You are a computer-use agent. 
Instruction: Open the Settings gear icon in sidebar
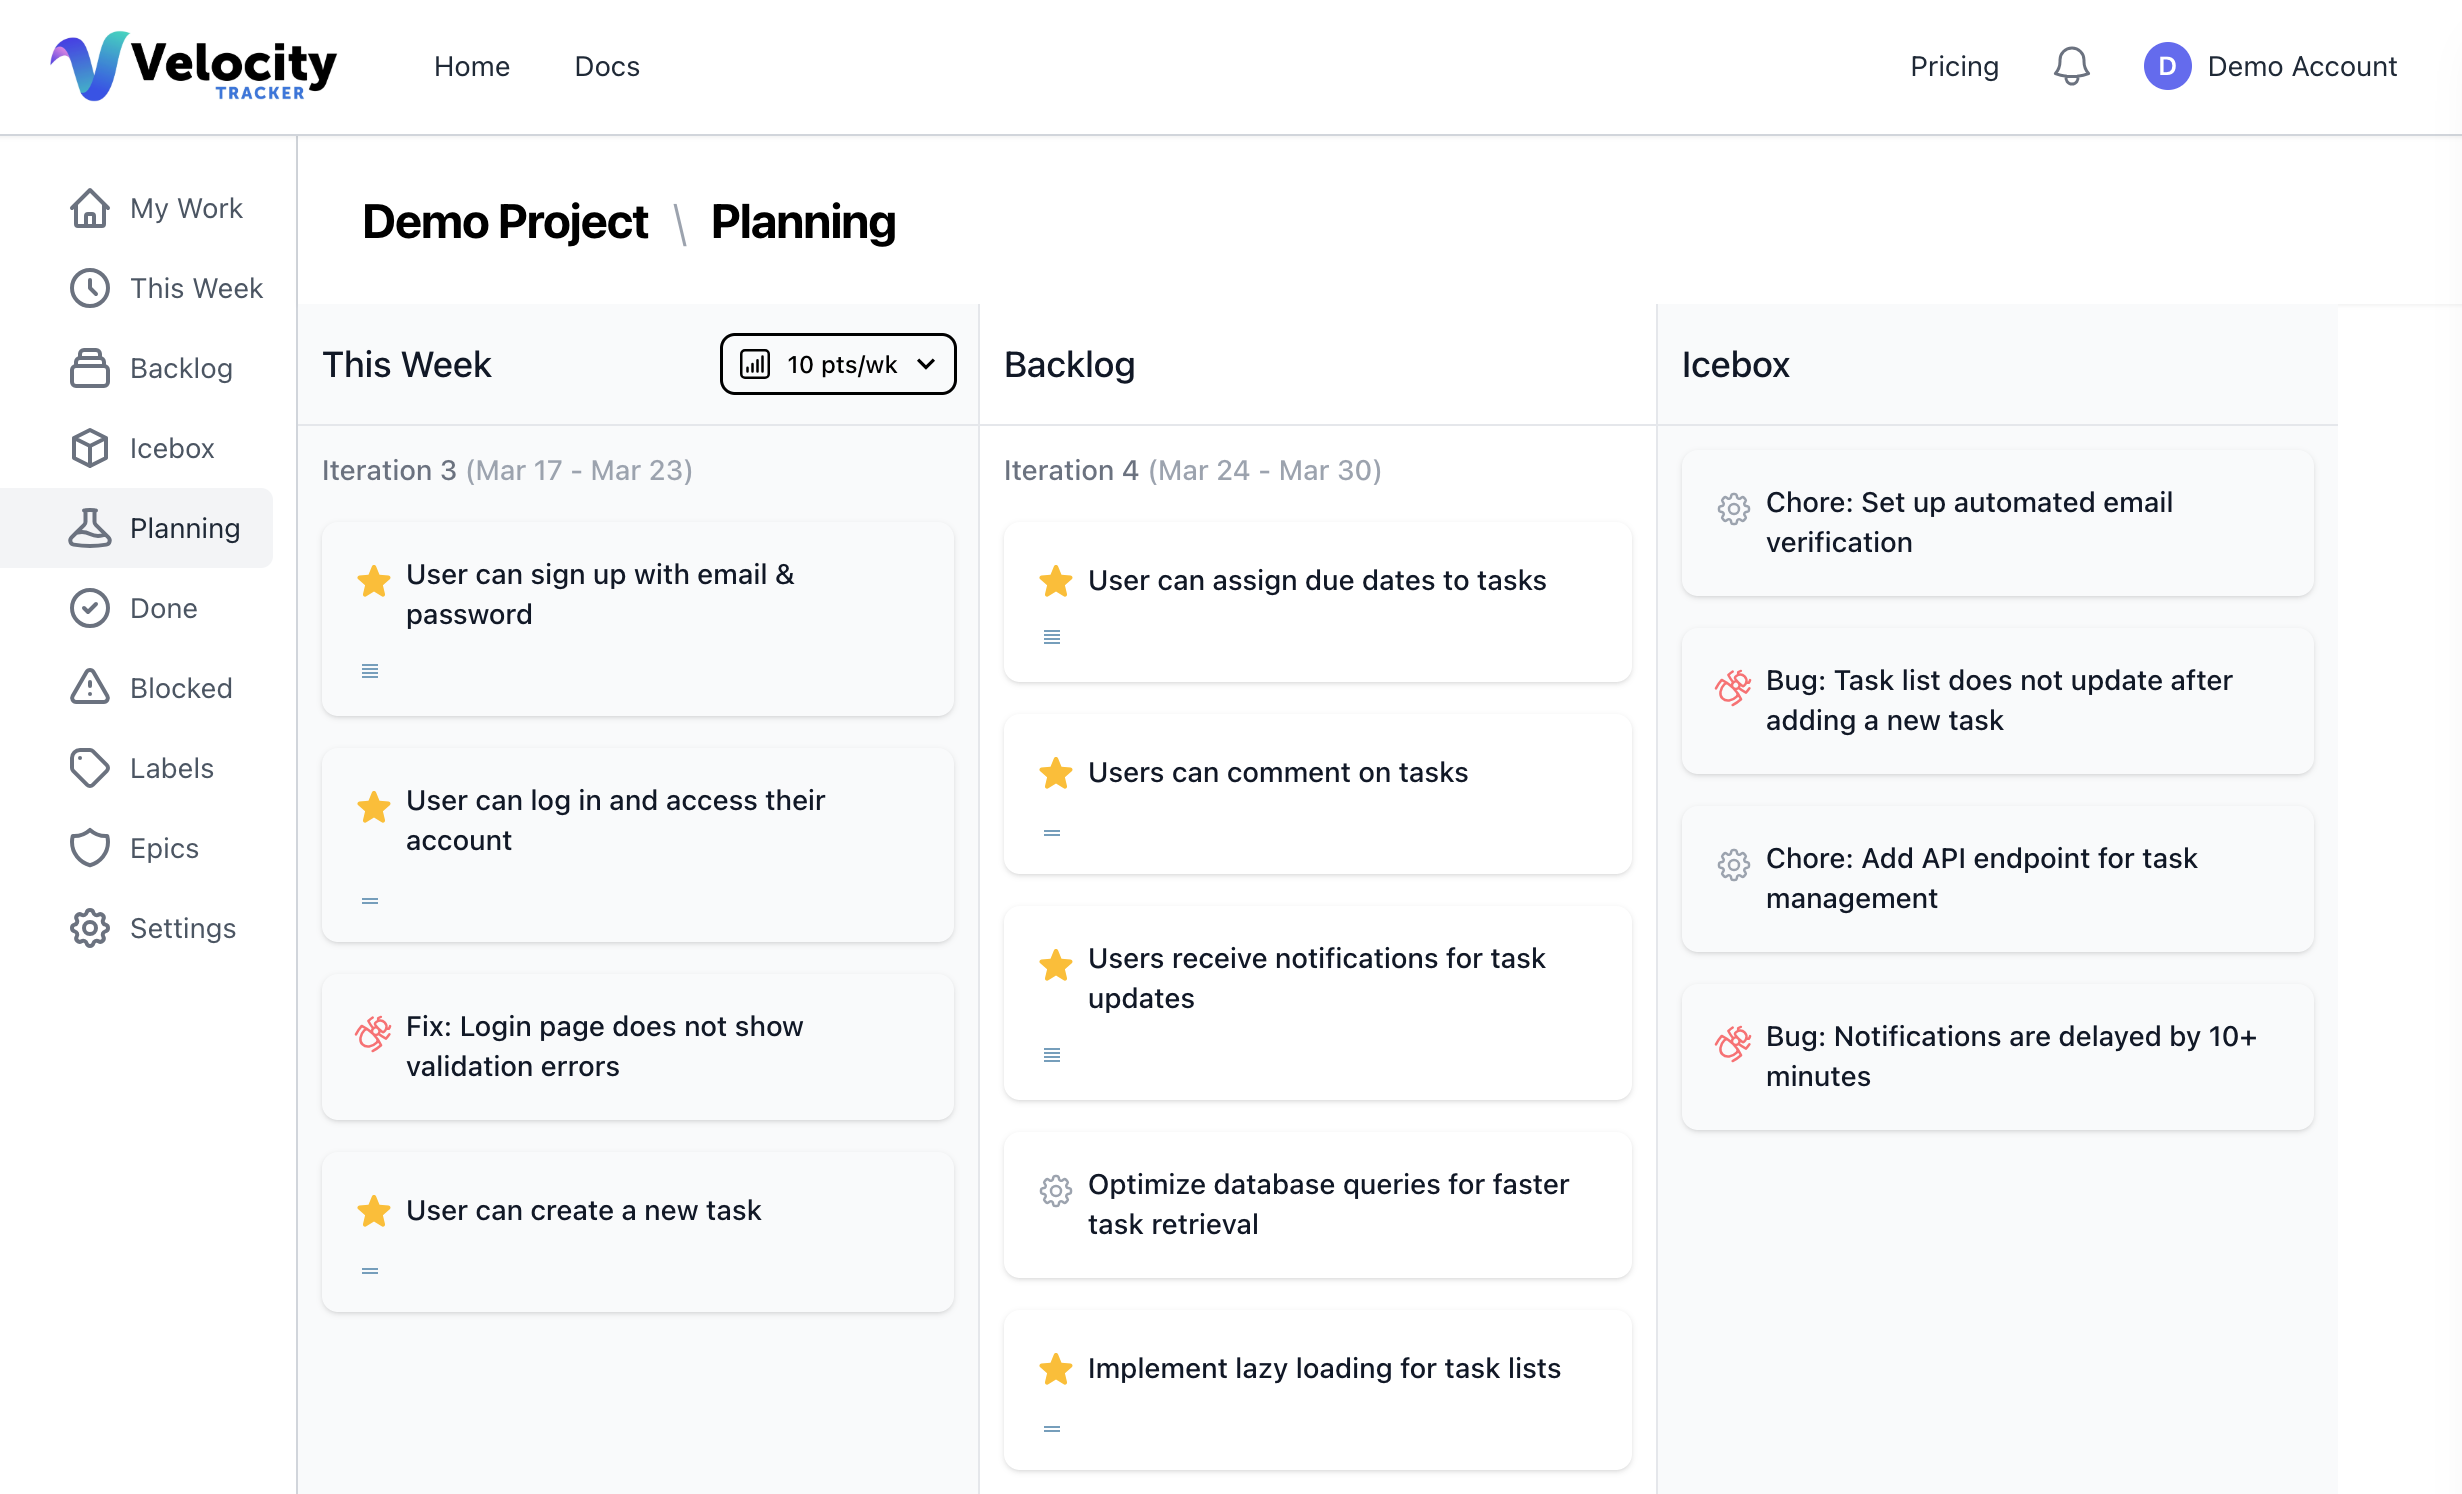pyautogui.click(x=90, y=928)
